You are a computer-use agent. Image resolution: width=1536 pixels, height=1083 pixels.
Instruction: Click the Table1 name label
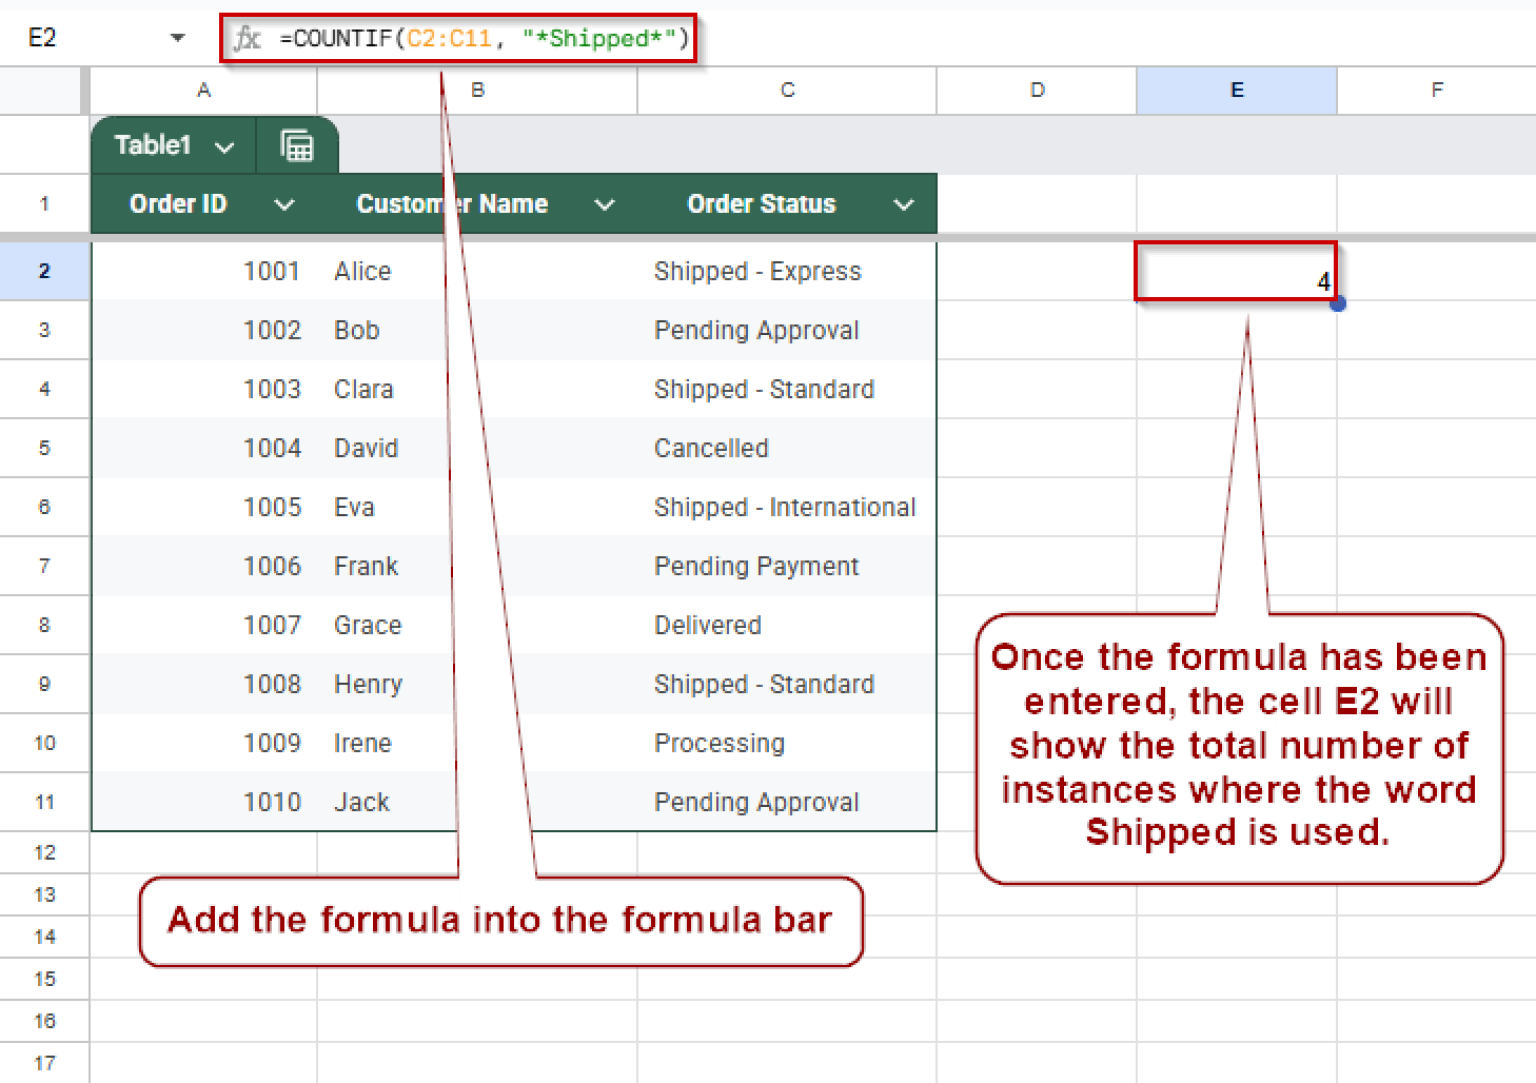coord(152,145)
